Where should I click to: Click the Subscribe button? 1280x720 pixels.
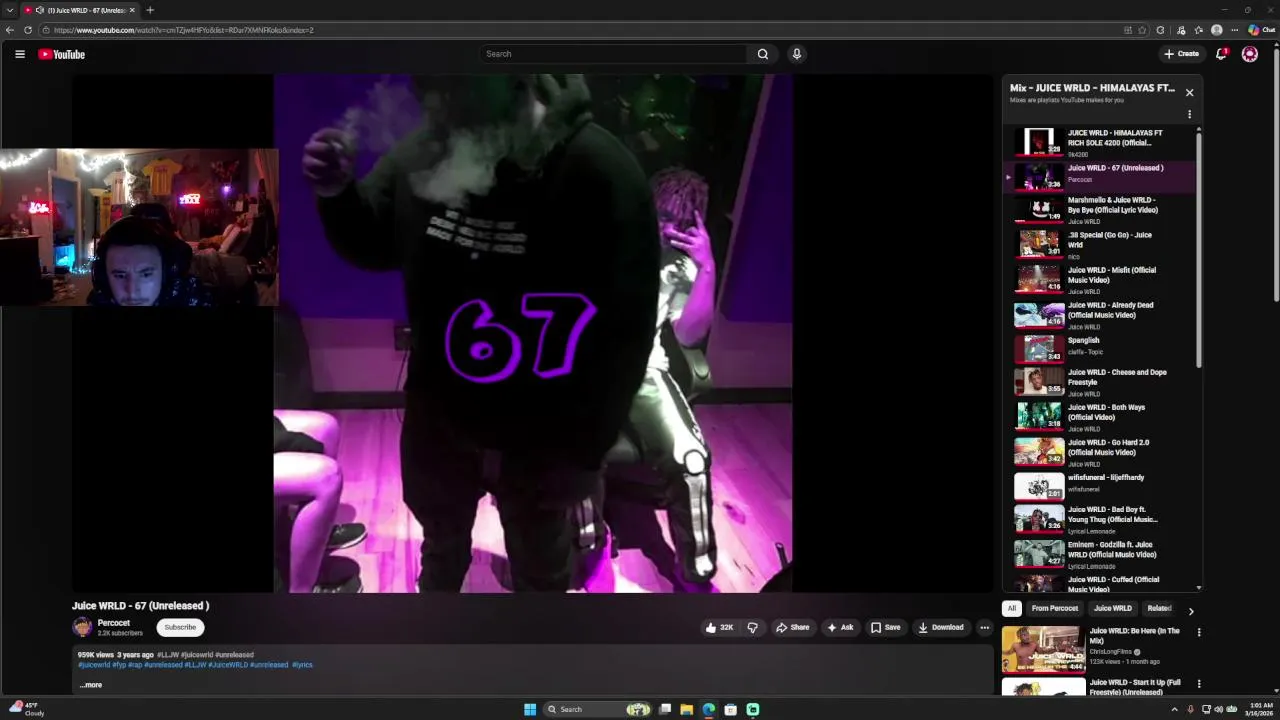[x=180, y=627]
